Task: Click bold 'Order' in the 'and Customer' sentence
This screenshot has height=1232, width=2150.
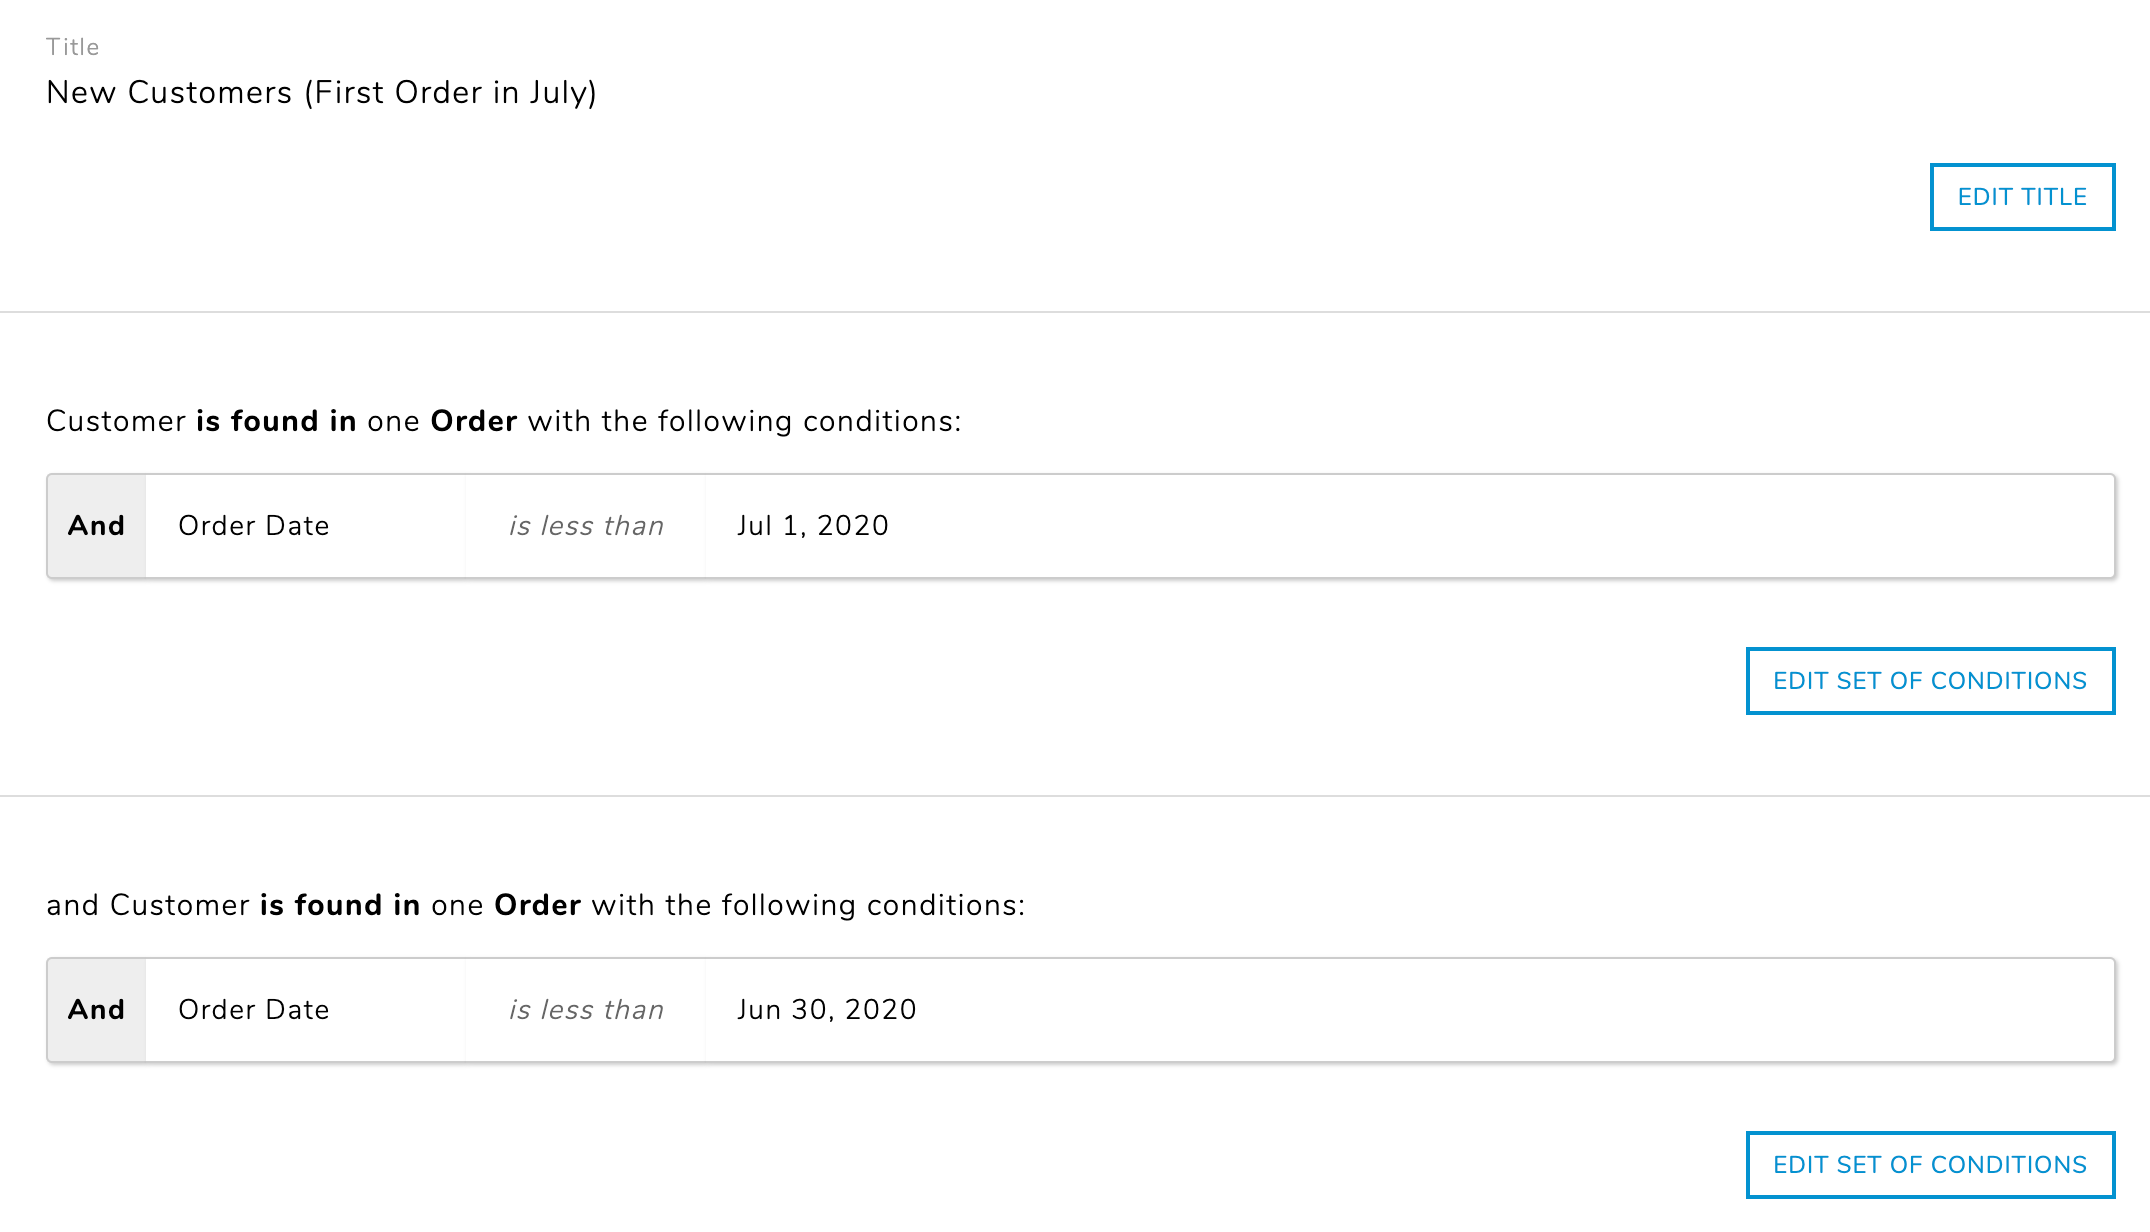Action: click(x=537, y=905)
